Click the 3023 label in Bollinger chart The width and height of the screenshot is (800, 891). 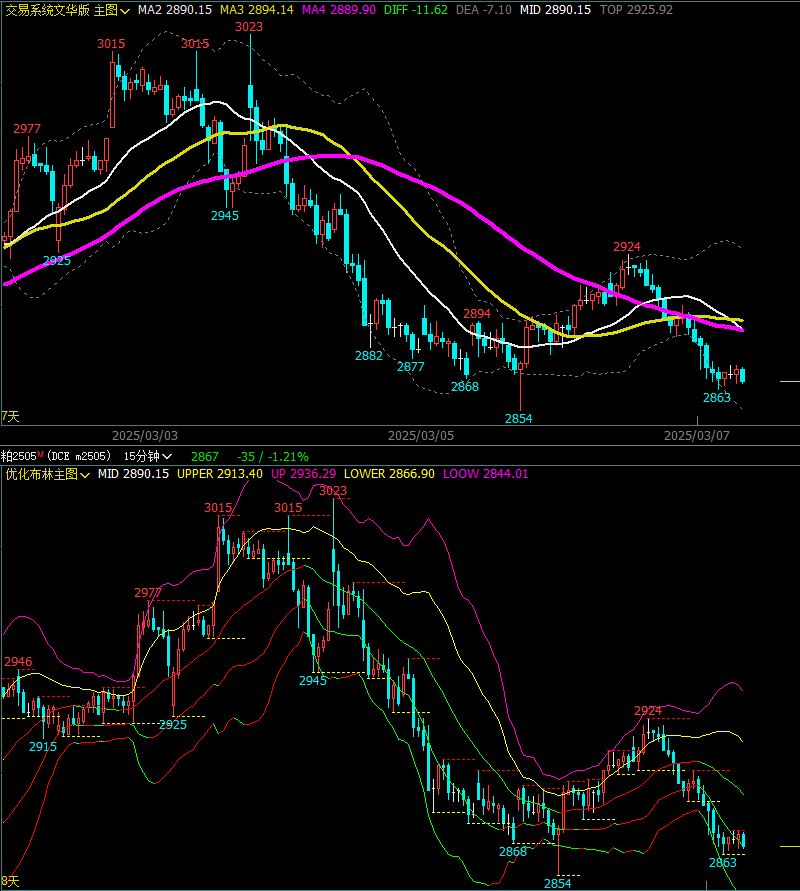pyautogui.click(x=332, y=490)
